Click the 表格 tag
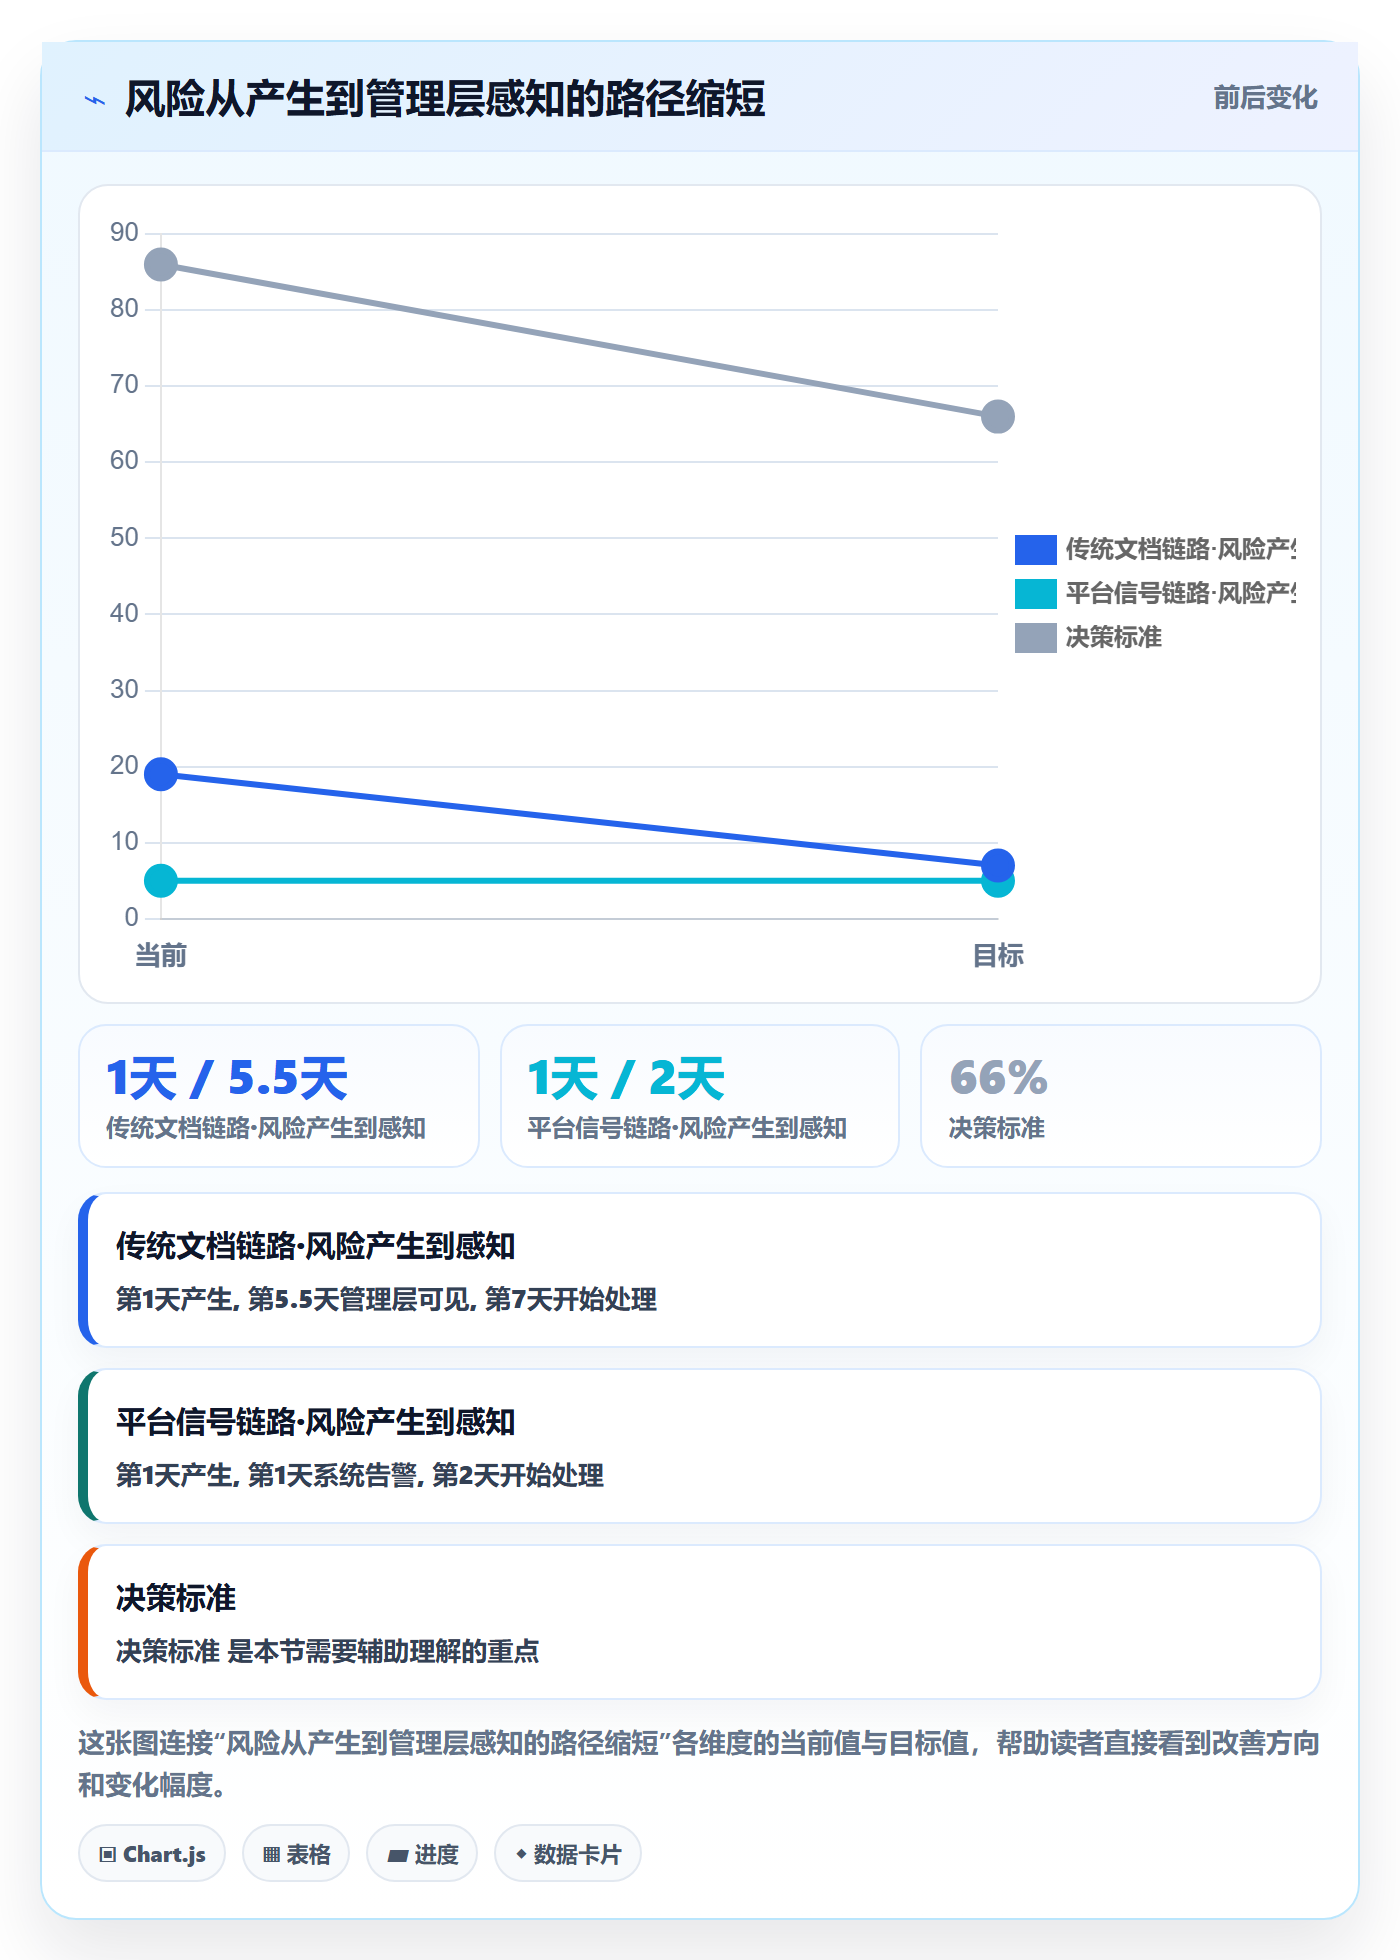The width and height of the screenshot is (1400, 1960). (x=296, y=1854)
